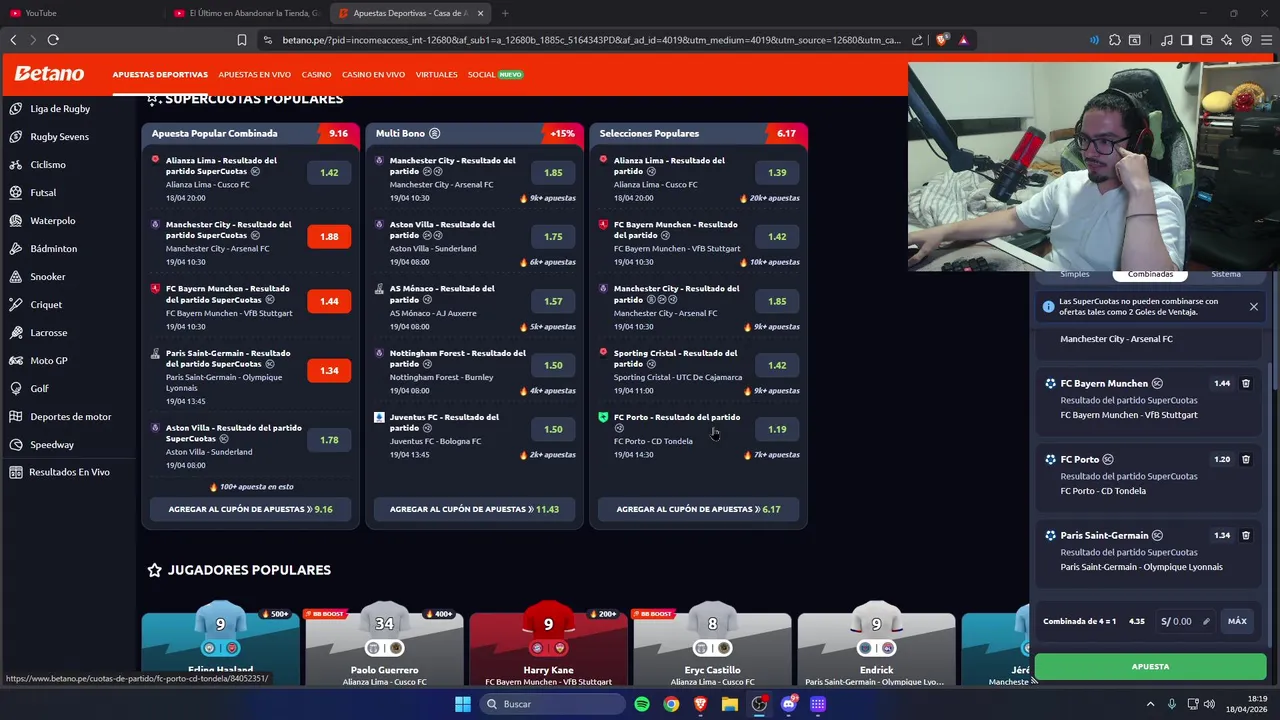Open Apuestas Deportivas menu
This screenshot has width=1280, height=720.
pyautogui.click(x=160, y=75)
